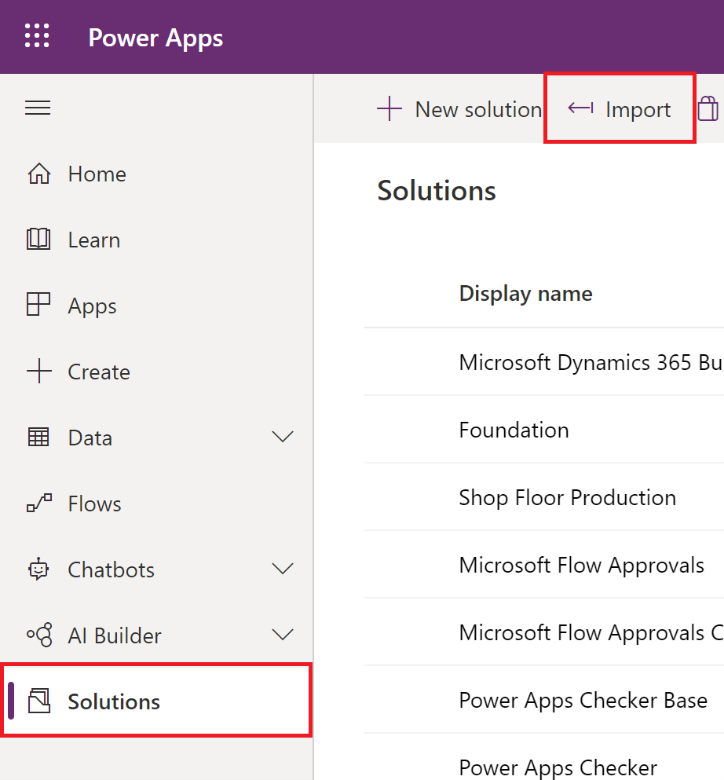
Task: Click the New solution button
Action: (x=459, y=109)
